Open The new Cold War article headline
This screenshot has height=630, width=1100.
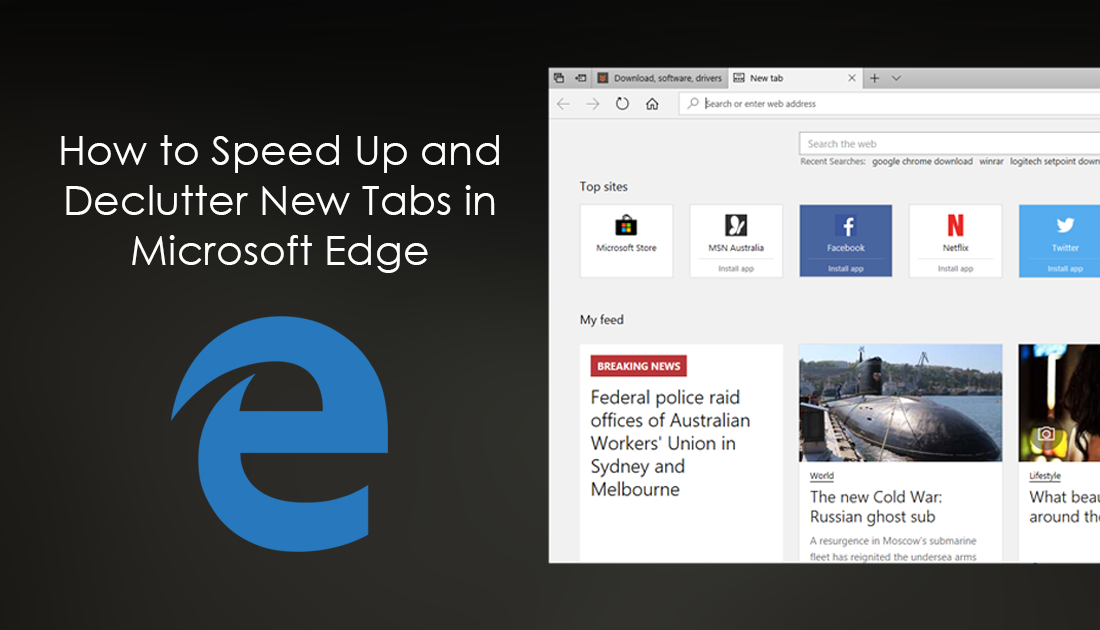coord(876,507)
